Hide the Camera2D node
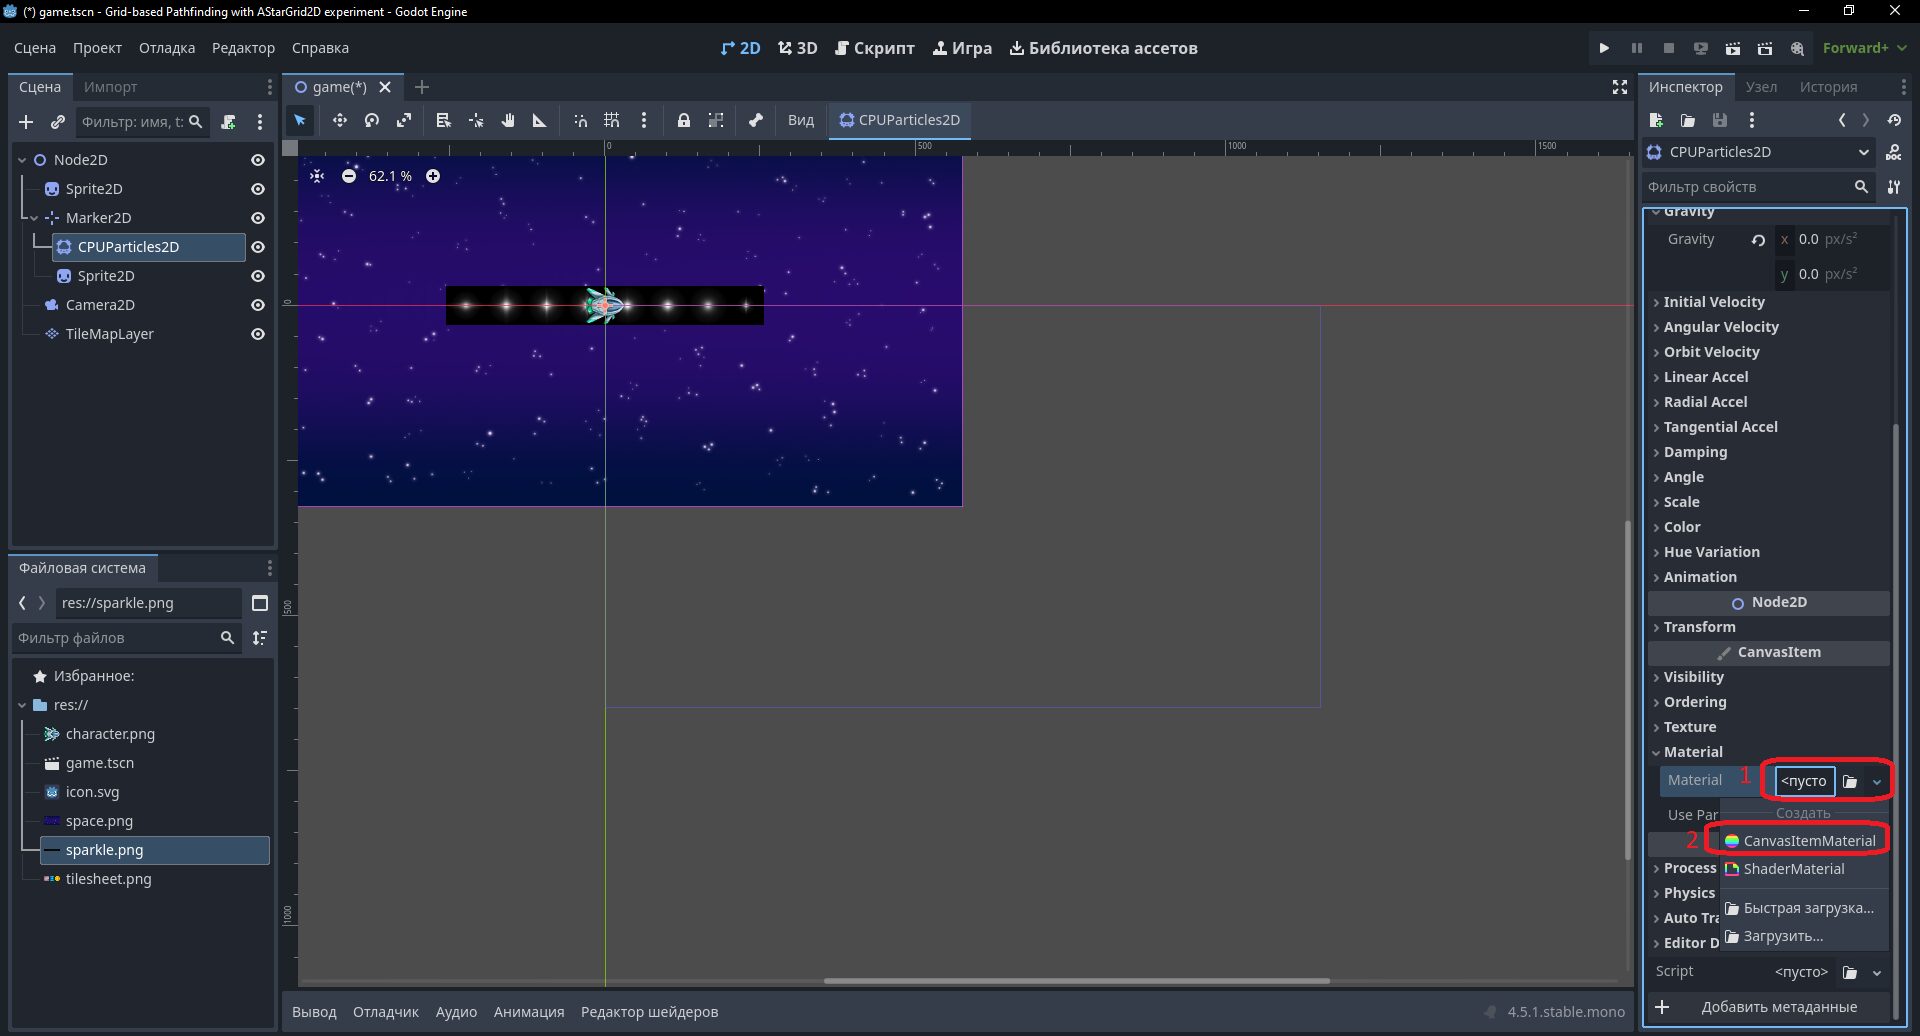Viewport: 1920px width, 1036px height. point(258,305)
